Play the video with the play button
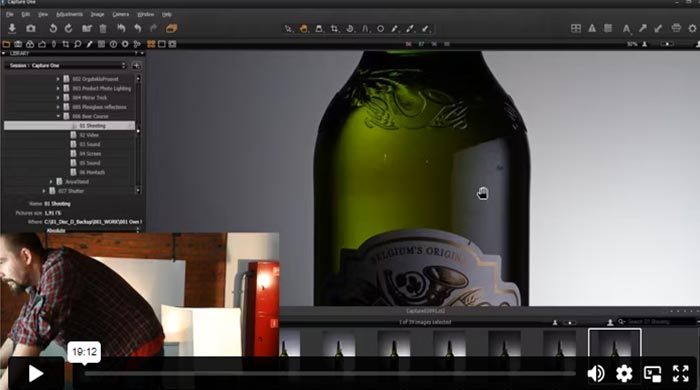The height and width of the screenshot is (390, 700). [36, 373]
